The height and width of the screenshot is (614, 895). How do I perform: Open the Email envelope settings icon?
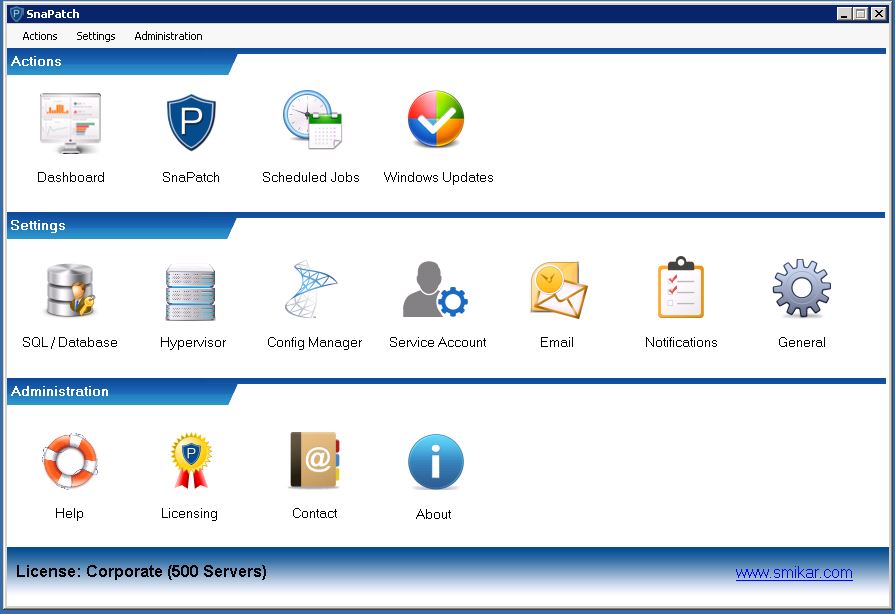pyautogui.click(x=558, y=289)
